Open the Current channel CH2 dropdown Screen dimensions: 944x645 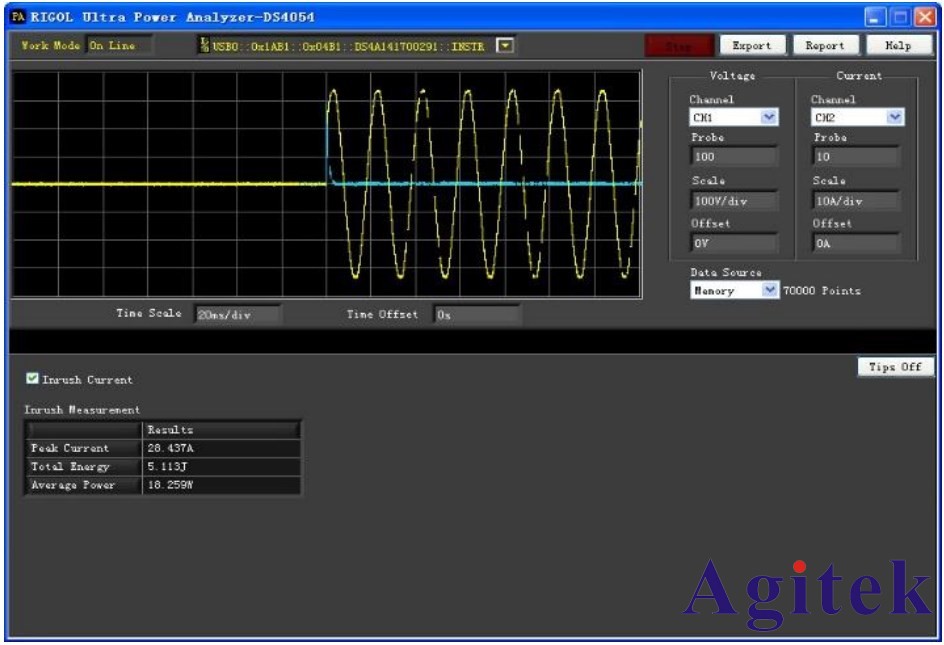[894, 117]
